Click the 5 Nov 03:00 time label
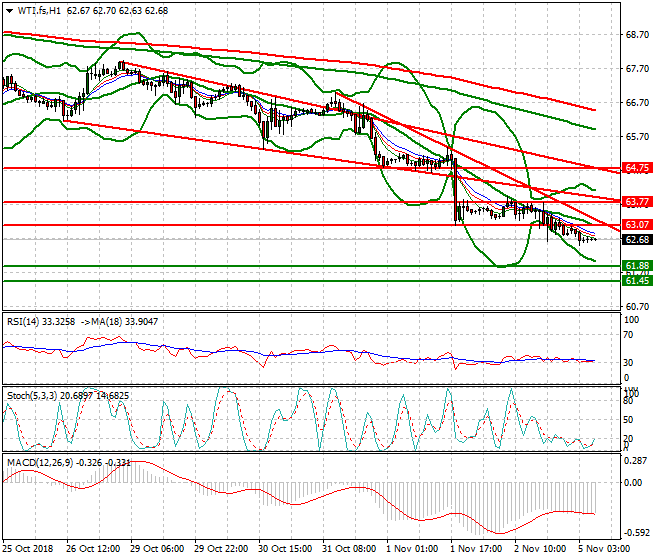 pos(604,549)
